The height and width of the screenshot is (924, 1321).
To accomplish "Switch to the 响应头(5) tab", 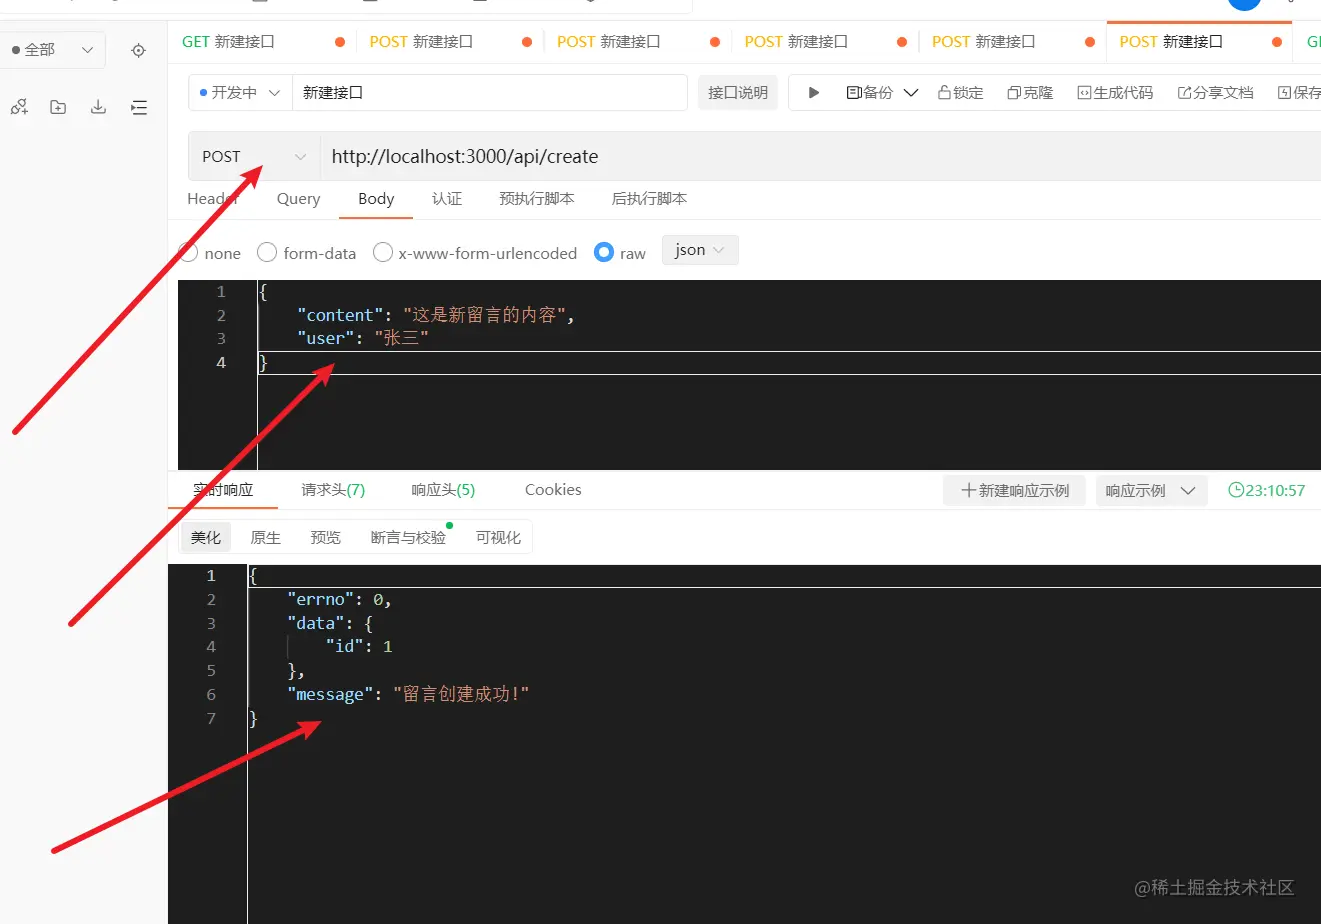I will (x=443, y=490).
